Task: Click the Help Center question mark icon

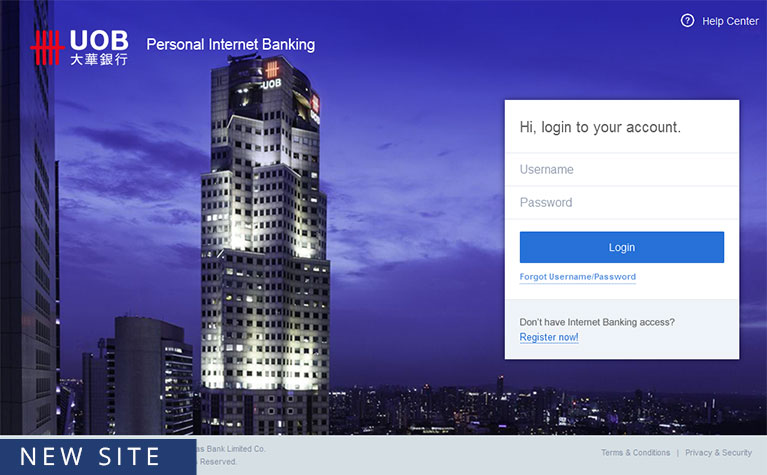Action: pos(687,21)
